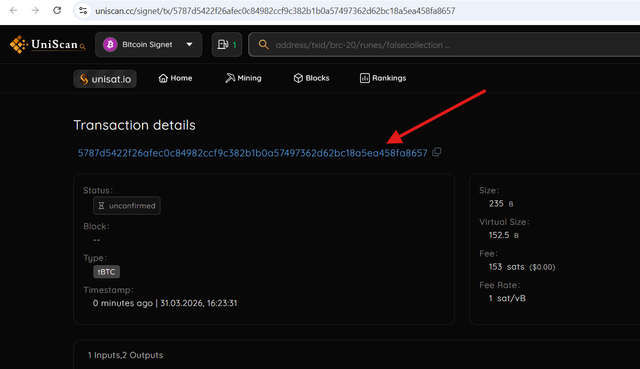Open the Rankings menu item

coord(383,78)
